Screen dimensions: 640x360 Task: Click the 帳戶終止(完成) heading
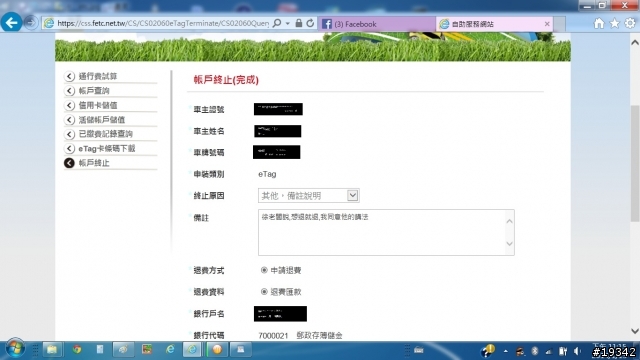226,80
